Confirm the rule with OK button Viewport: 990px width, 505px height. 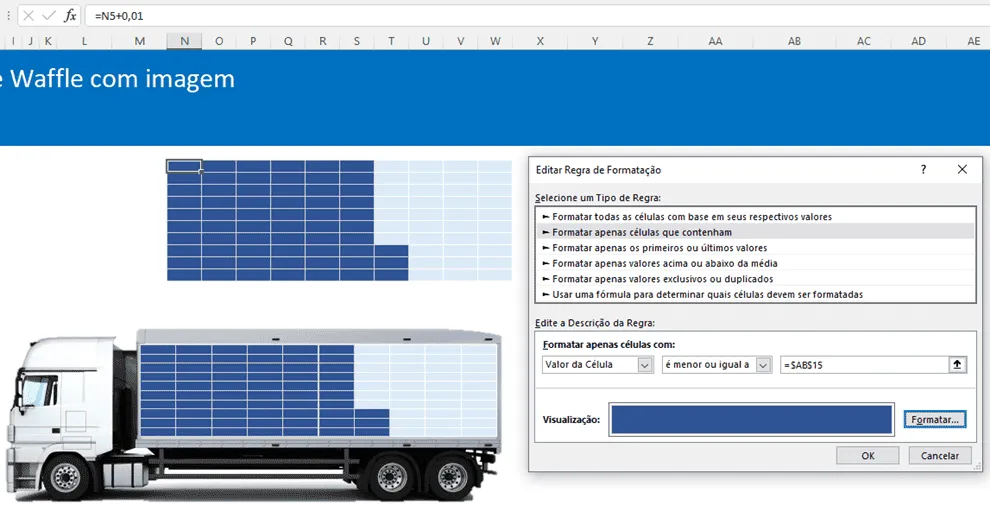pyautogui.click(x=868, y=455)
